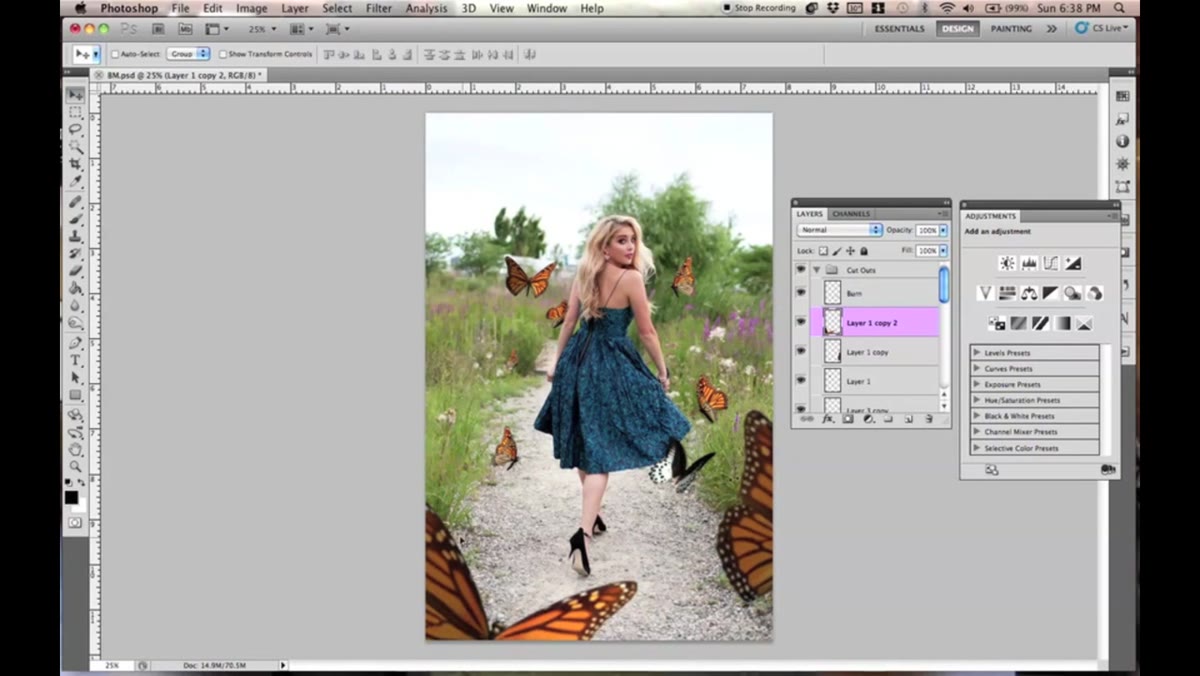The image size is (1200, 676).
Task: Switch to the Painting workspace
Action: click(1011, 29)
